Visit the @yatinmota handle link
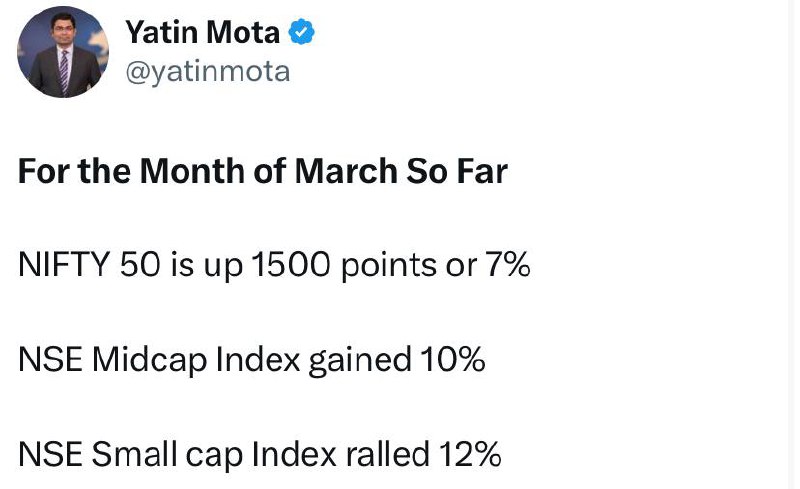Screen dimensions: 800x489 pos(208,71)
